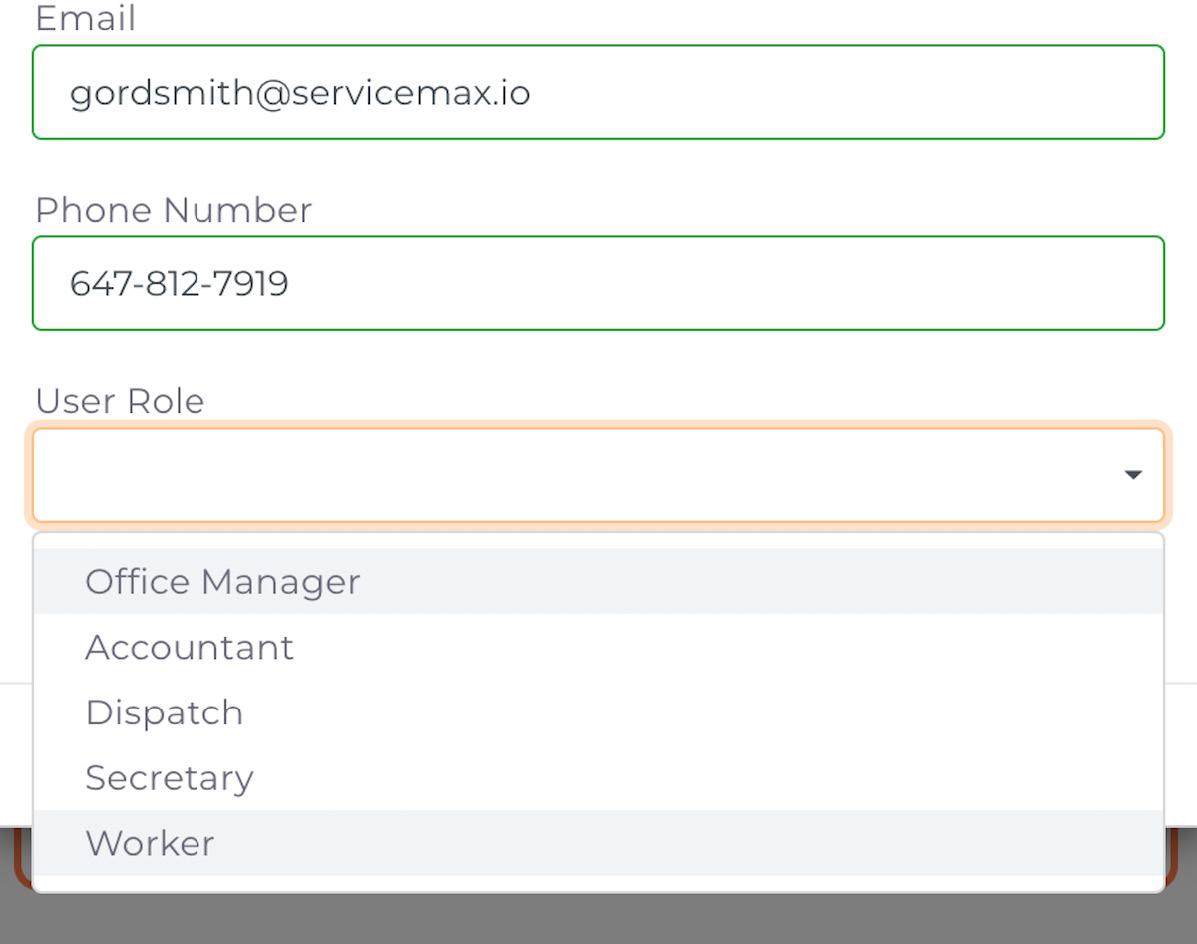Click the blank right side of Office Manager row
The height and width of the screenshot is (944, 1197).
point(763,582)
